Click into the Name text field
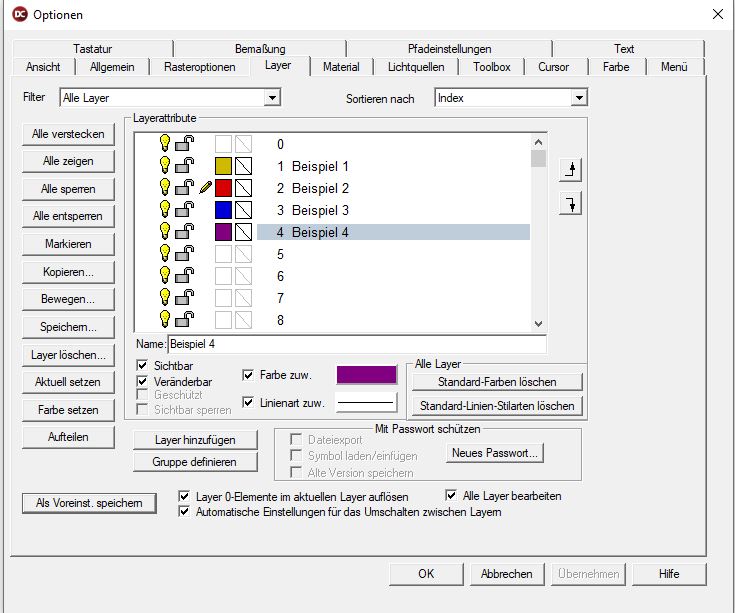This screenshot has height=613, width=735. (x=355, y=344)
